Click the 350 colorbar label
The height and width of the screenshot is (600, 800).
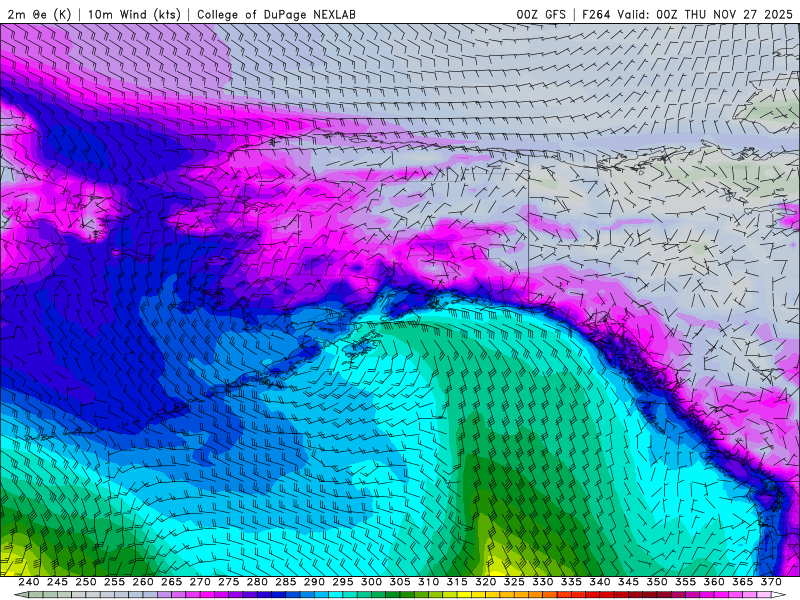pos(657,582)
